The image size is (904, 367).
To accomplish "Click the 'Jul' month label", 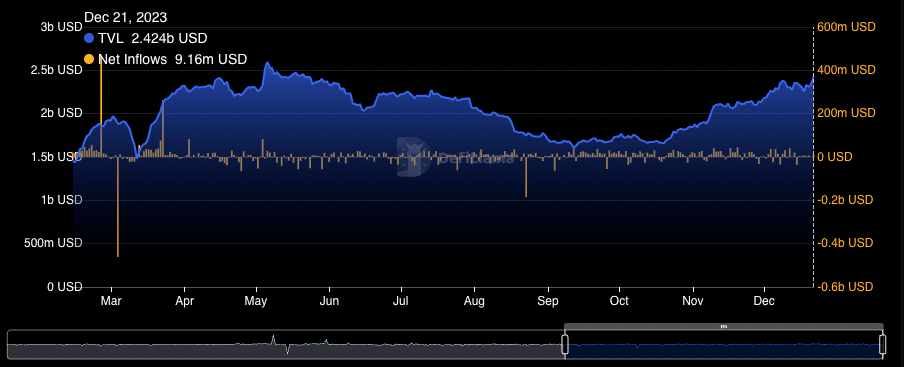I will pos(401,301).
